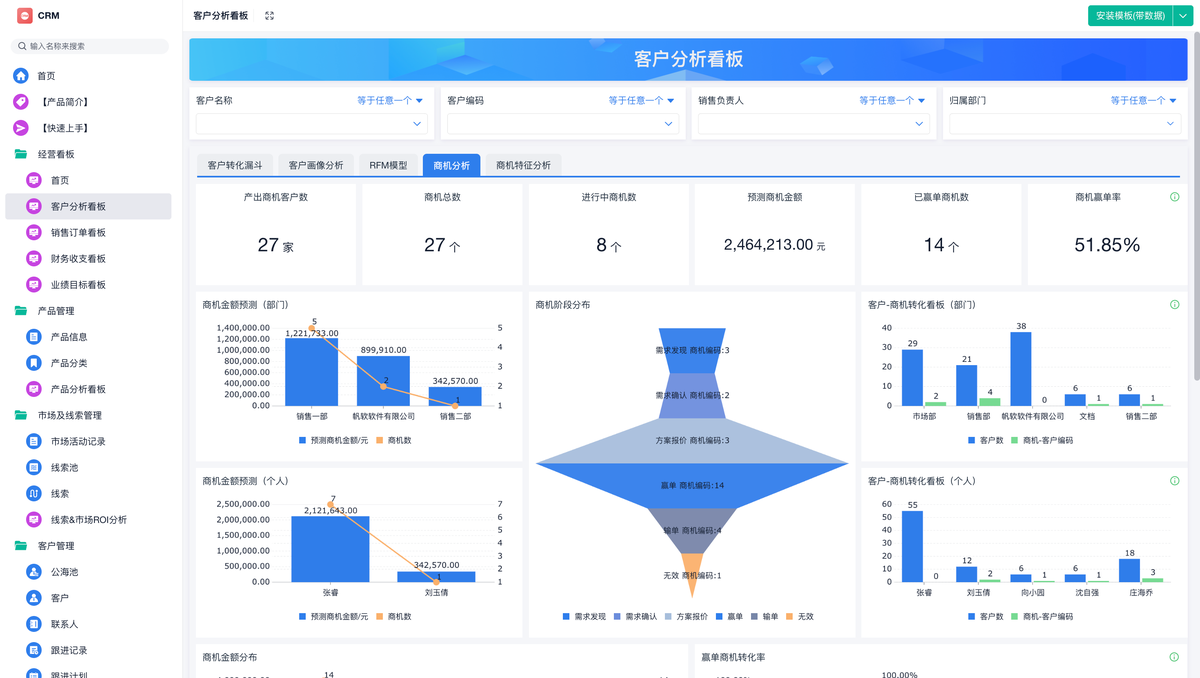Click the 经营看板 folder icon
The image size is (1200, 678).
click(21, 154)
